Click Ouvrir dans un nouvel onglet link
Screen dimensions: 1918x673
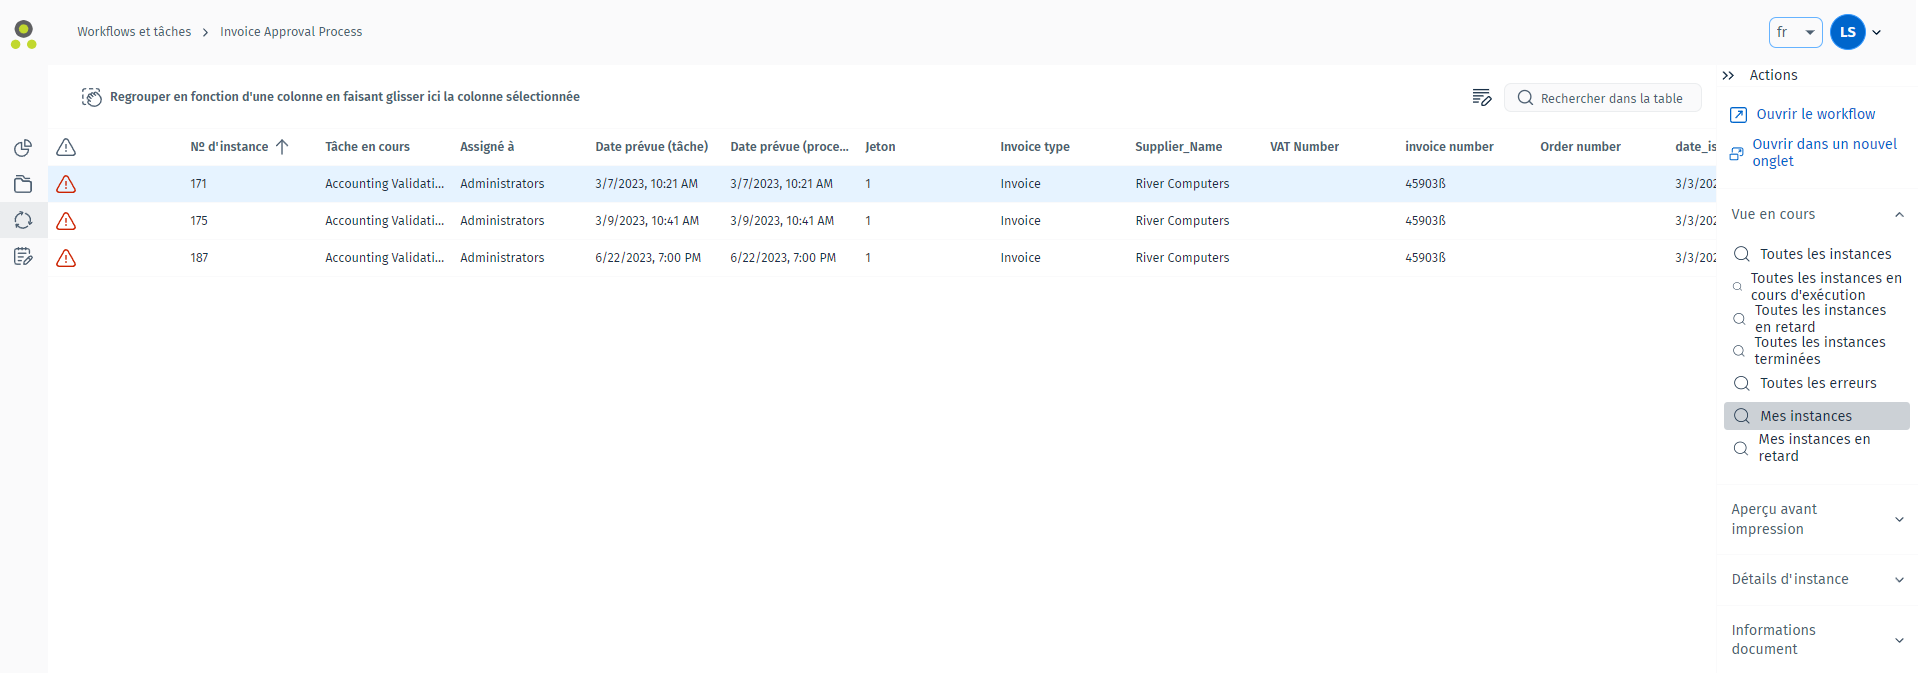[1824, 152]
